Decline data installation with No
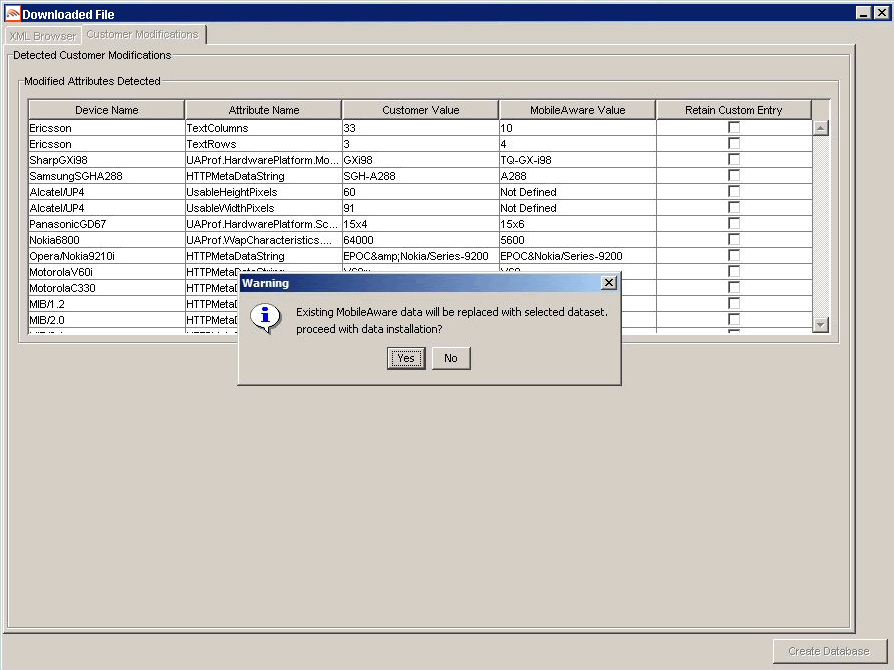This screenshot has height=670, width=894. [451, 358]
